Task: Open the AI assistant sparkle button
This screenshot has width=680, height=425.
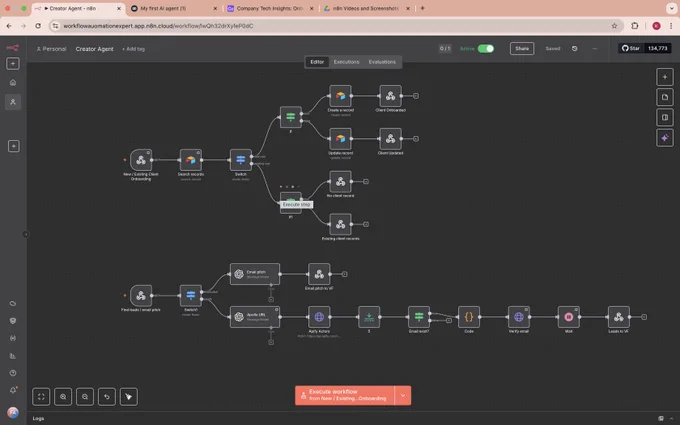Action: click(x=665, y=138)
